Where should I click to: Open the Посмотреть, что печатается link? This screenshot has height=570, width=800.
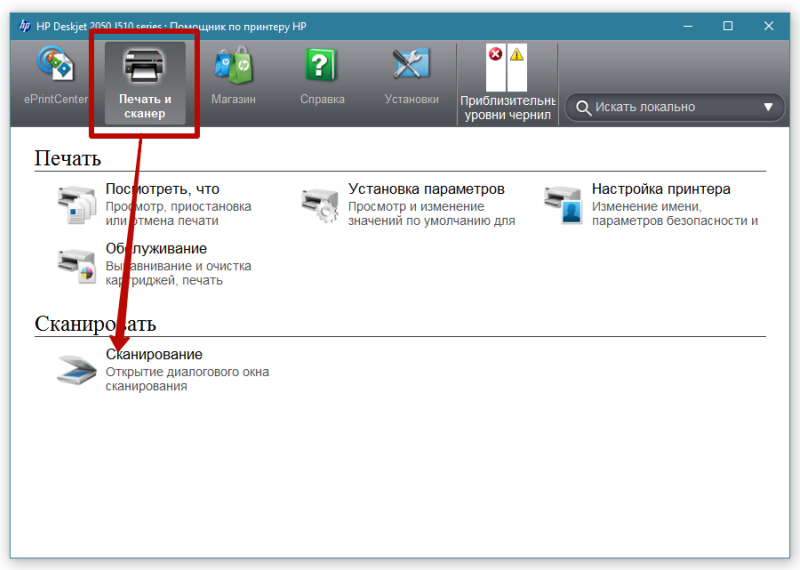[162, 189]
